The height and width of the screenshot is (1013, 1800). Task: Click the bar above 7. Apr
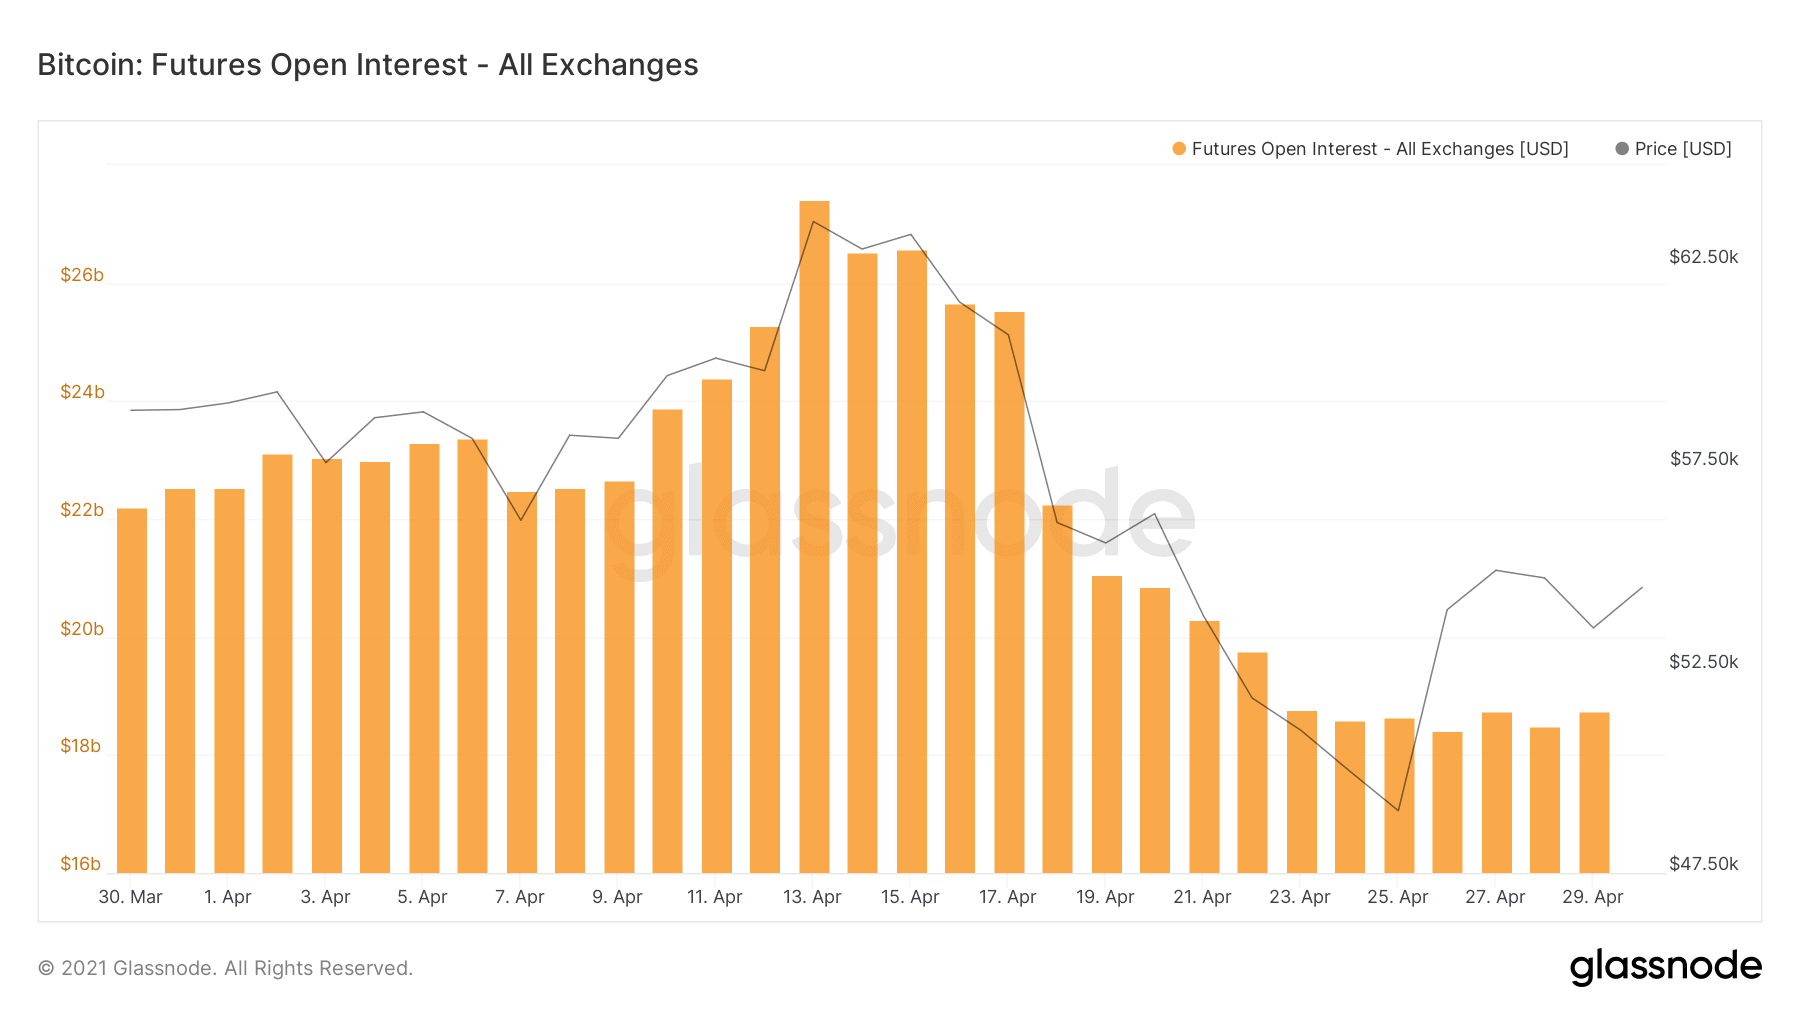click(521, 682)
